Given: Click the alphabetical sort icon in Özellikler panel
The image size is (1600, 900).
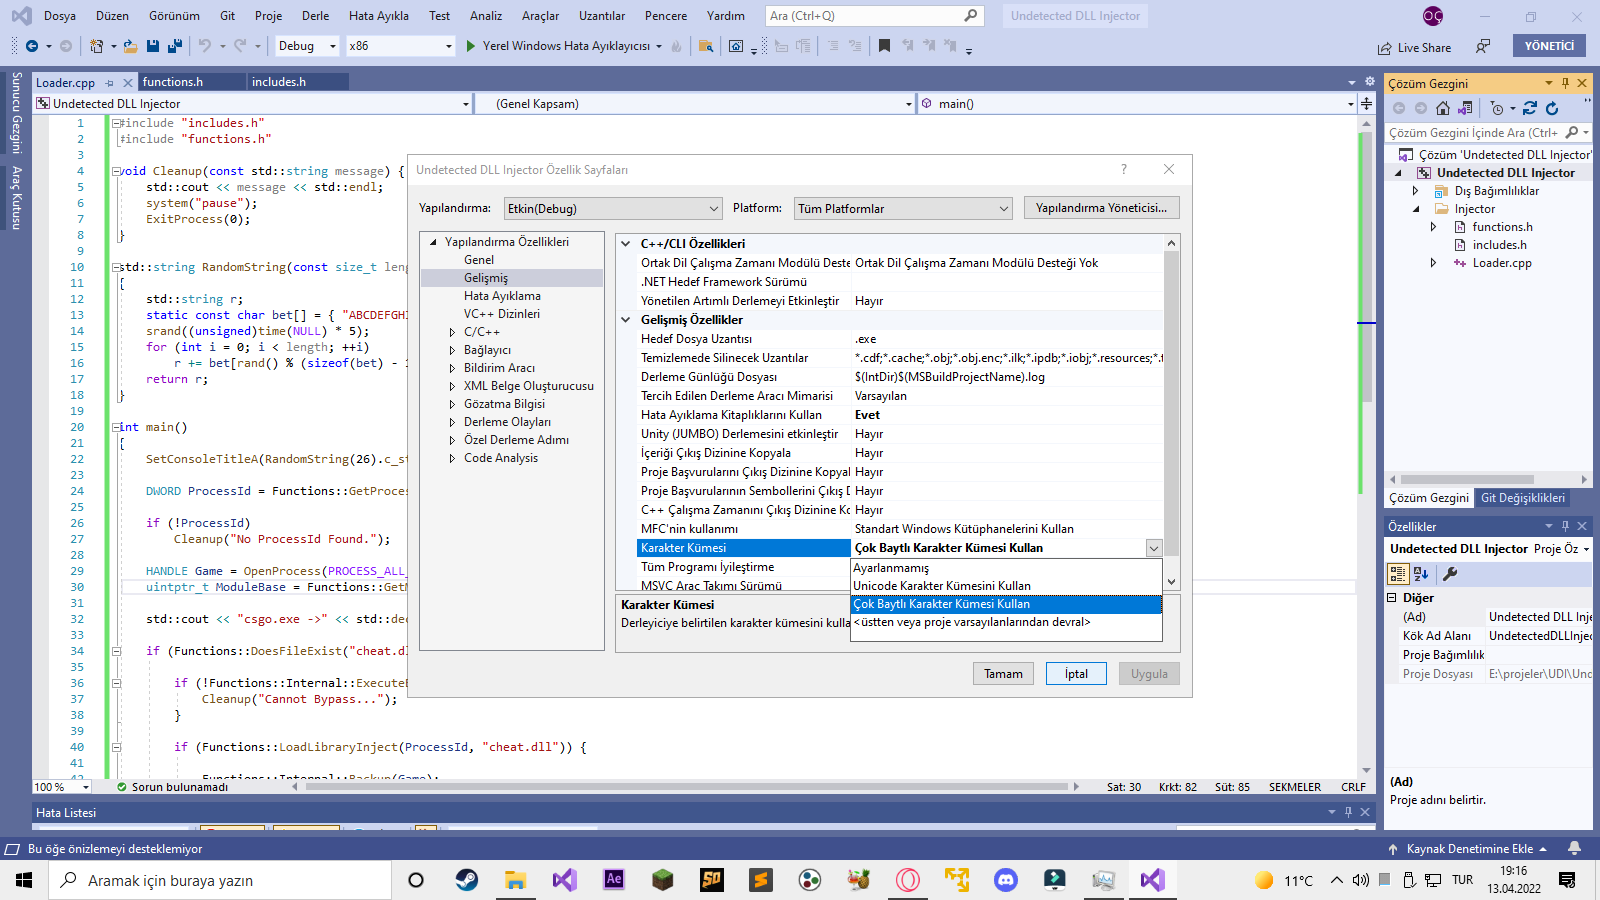Looking at the screenshot, I should 1421,574.
